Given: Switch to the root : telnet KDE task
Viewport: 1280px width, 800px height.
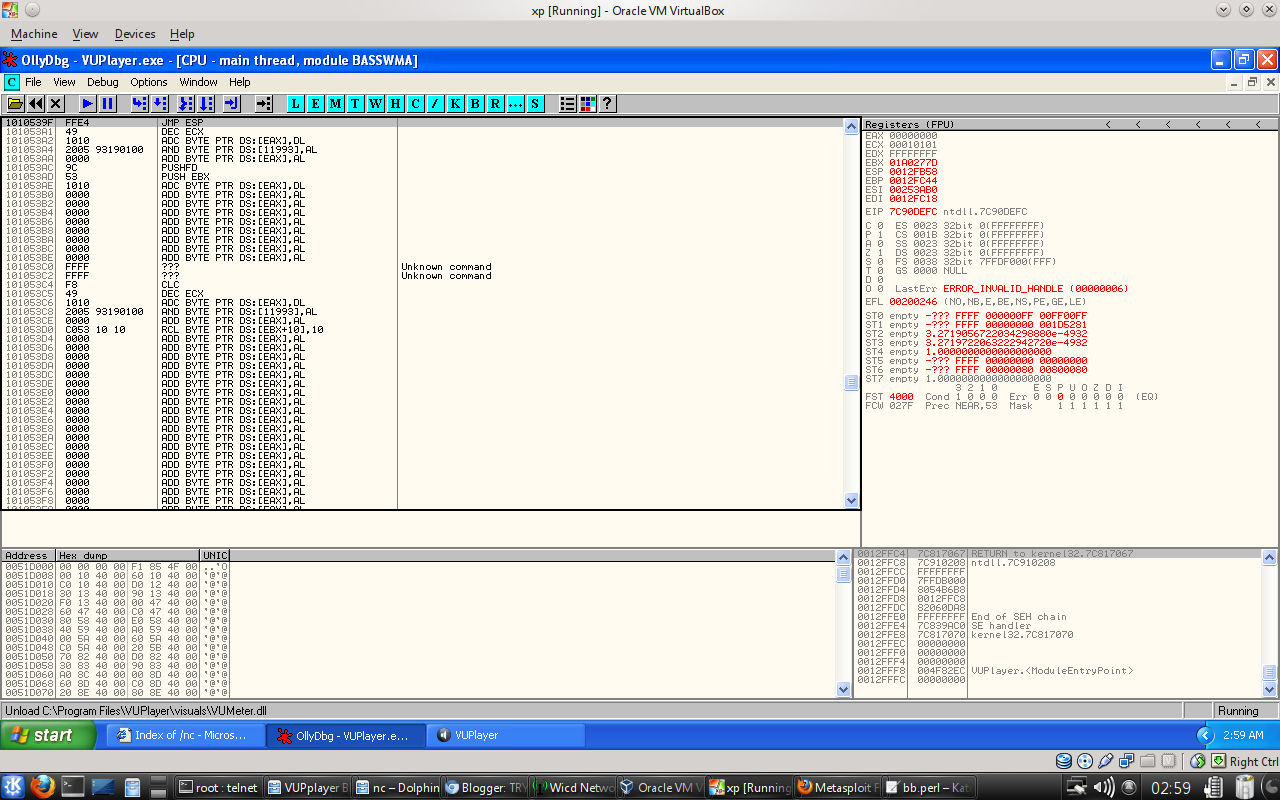Looking at the screenshot, I should (219, 787).
